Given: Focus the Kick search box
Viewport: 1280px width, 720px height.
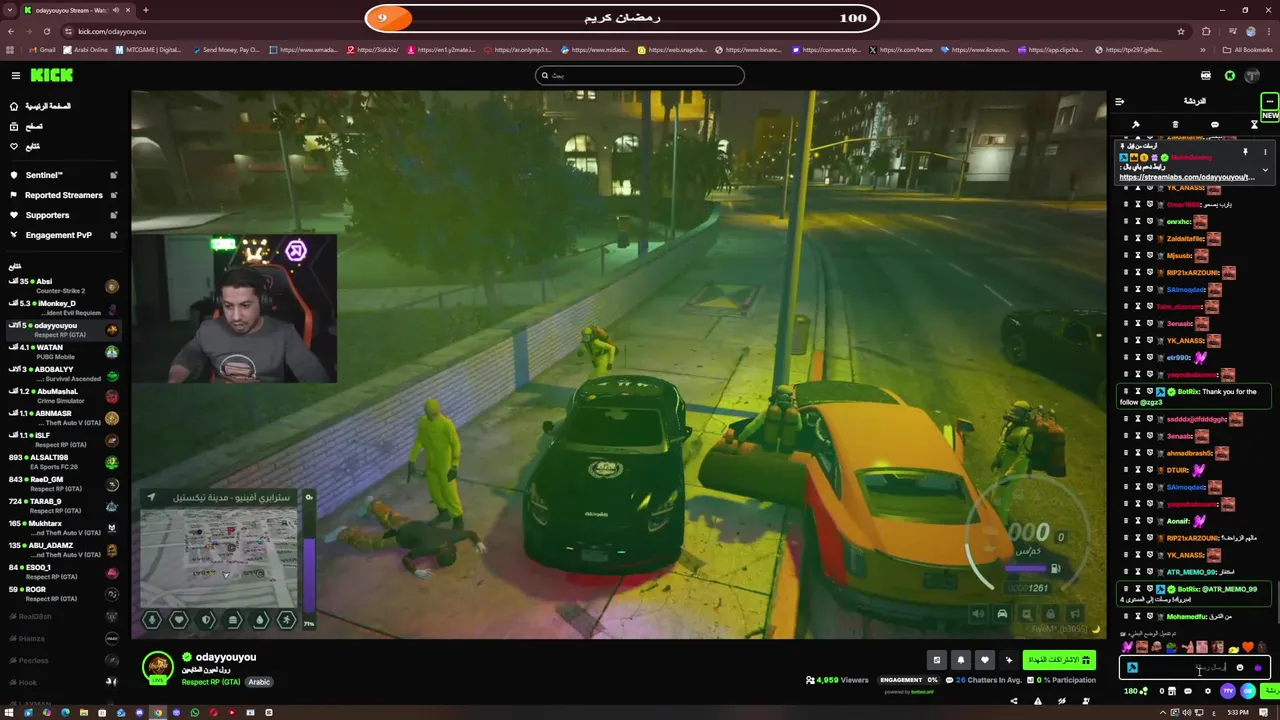Looking at the screenshot, I should (x=640, y=75).
